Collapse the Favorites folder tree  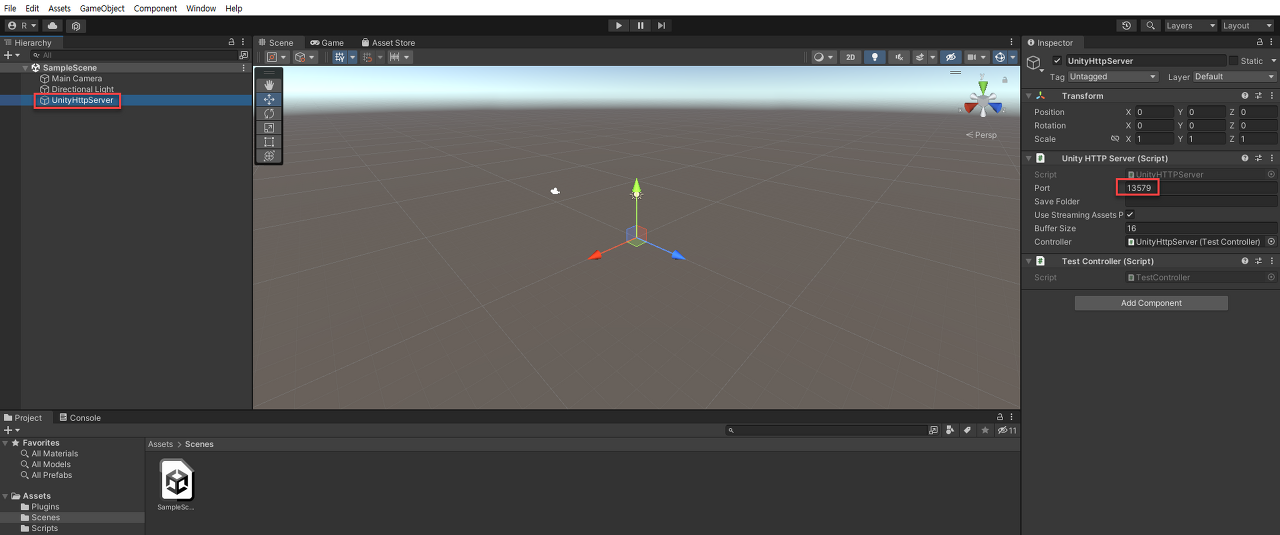tap(6, 443)
